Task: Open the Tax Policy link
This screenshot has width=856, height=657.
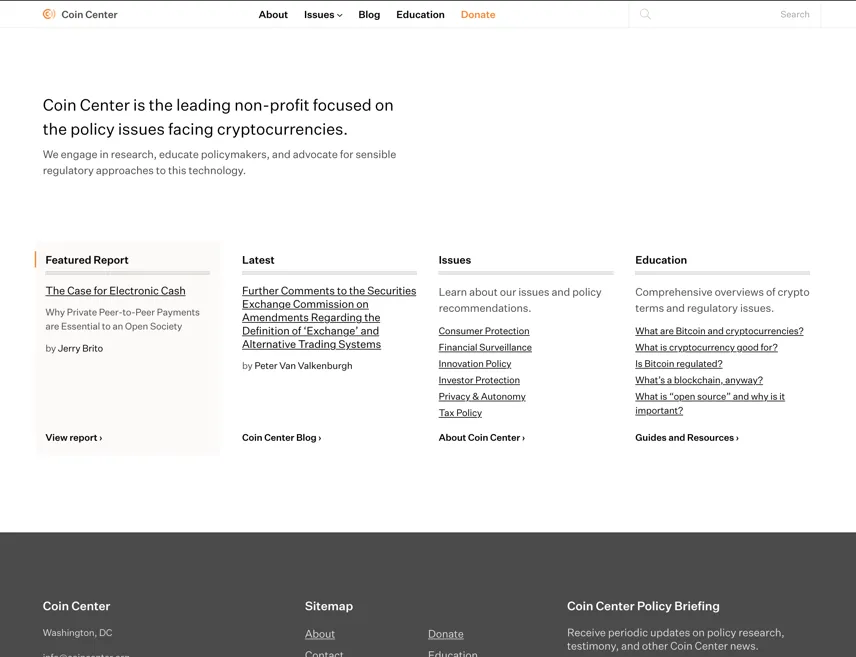Action: point(460,413)
